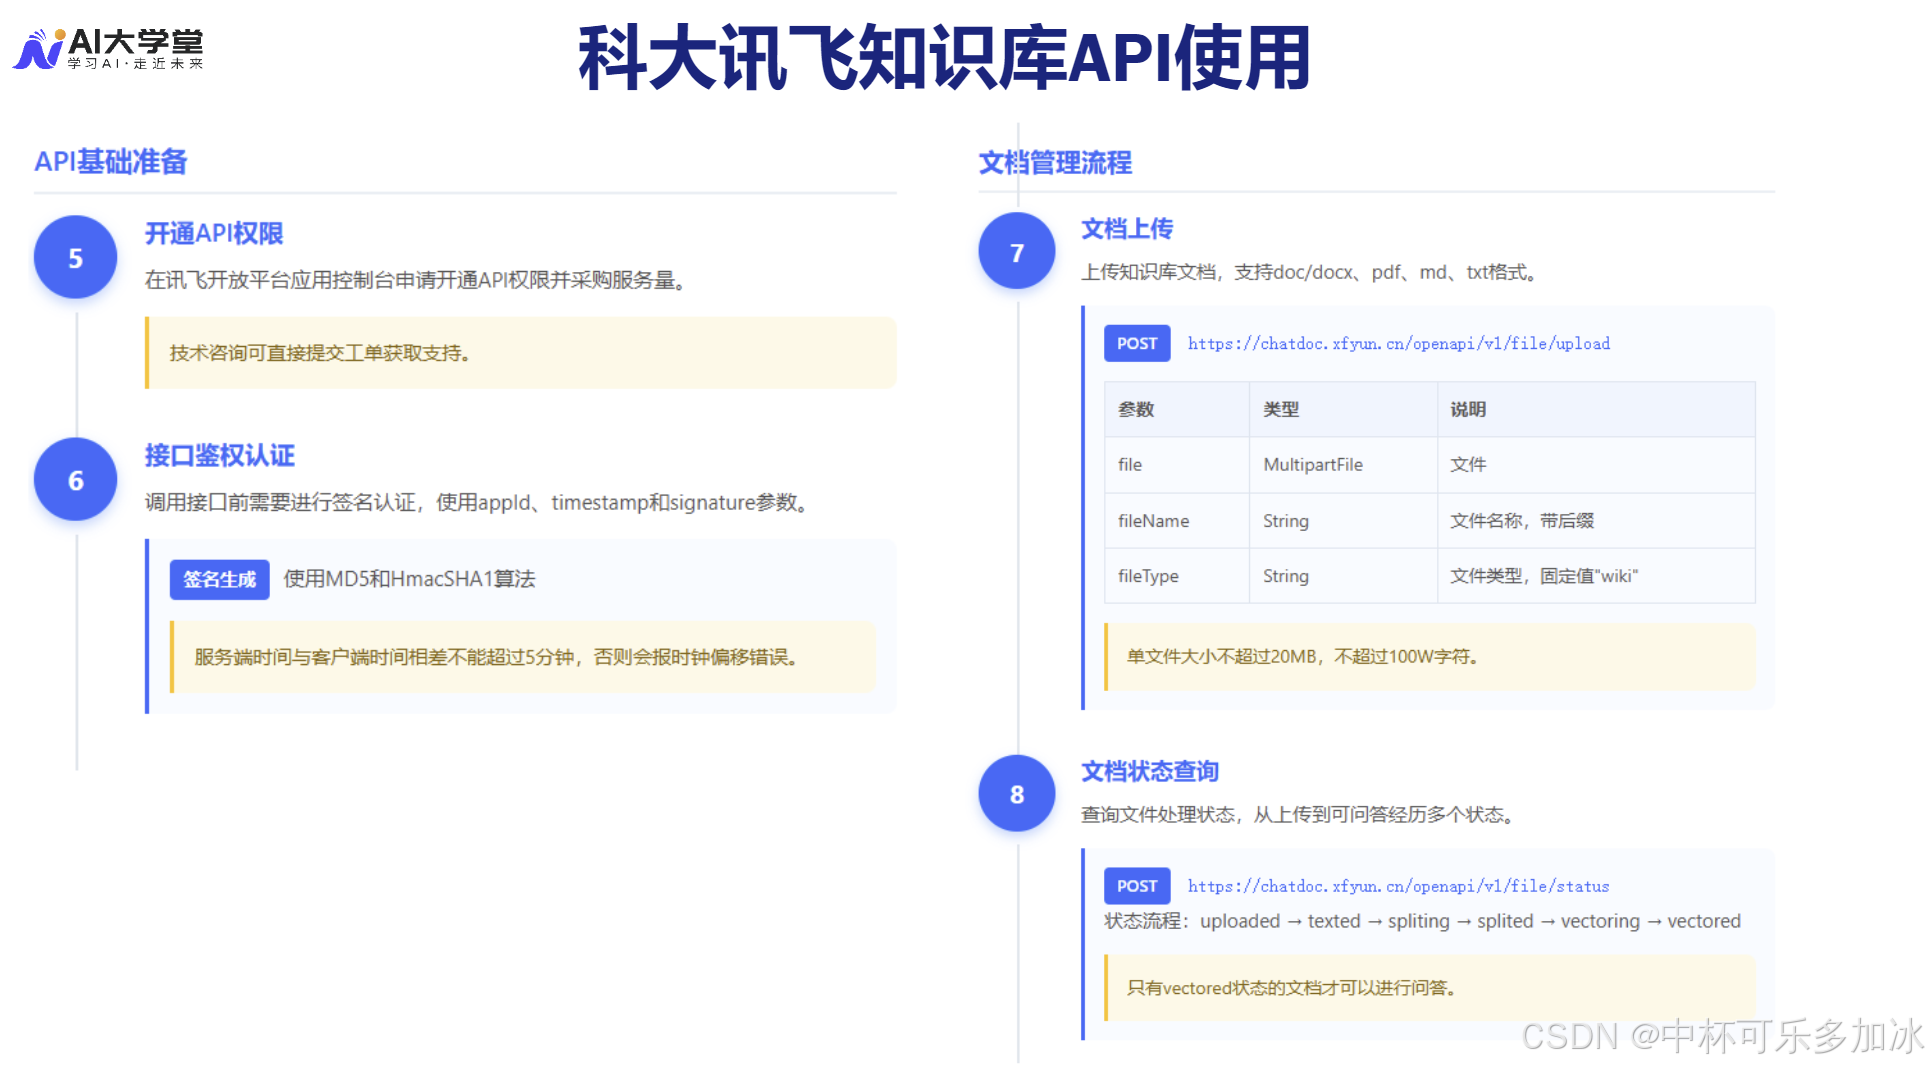This screenshot has height=1068, width=1929.
Task: Select step badge 6 for 接口鉴权认证
Action: [x=74, y=479]
